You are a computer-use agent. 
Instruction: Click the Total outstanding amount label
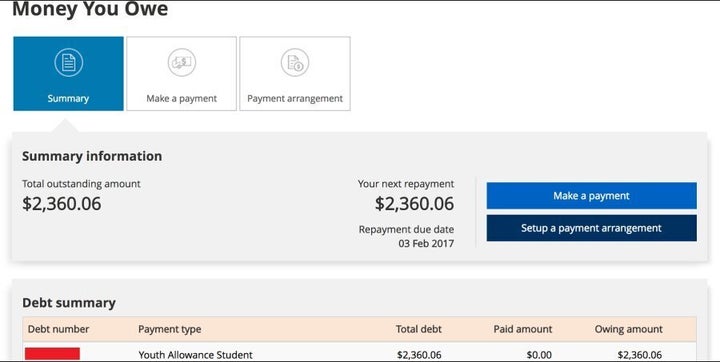[x=81, y=184]
